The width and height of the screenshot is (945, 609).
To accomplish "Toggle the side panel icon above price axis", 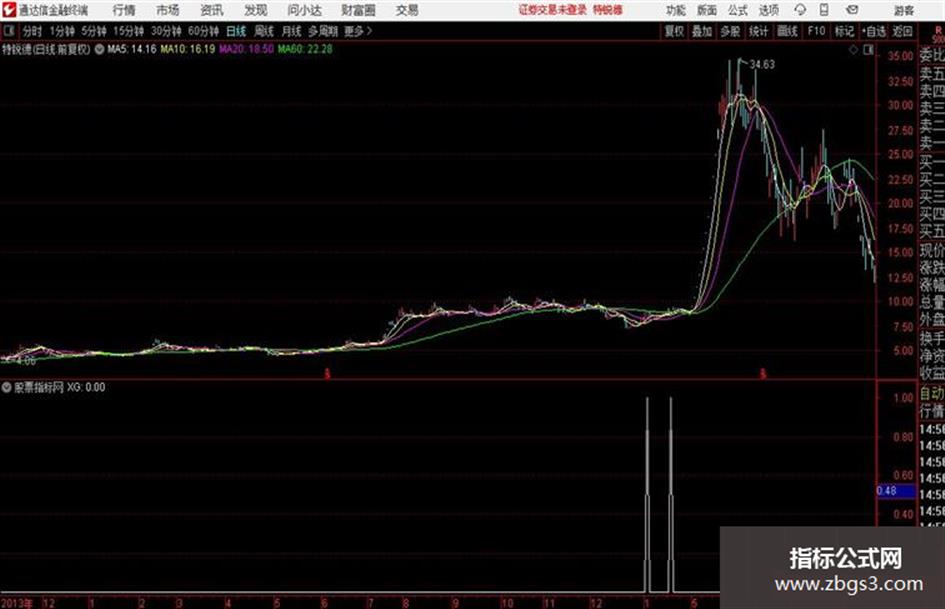I will (x=868, y=50).
